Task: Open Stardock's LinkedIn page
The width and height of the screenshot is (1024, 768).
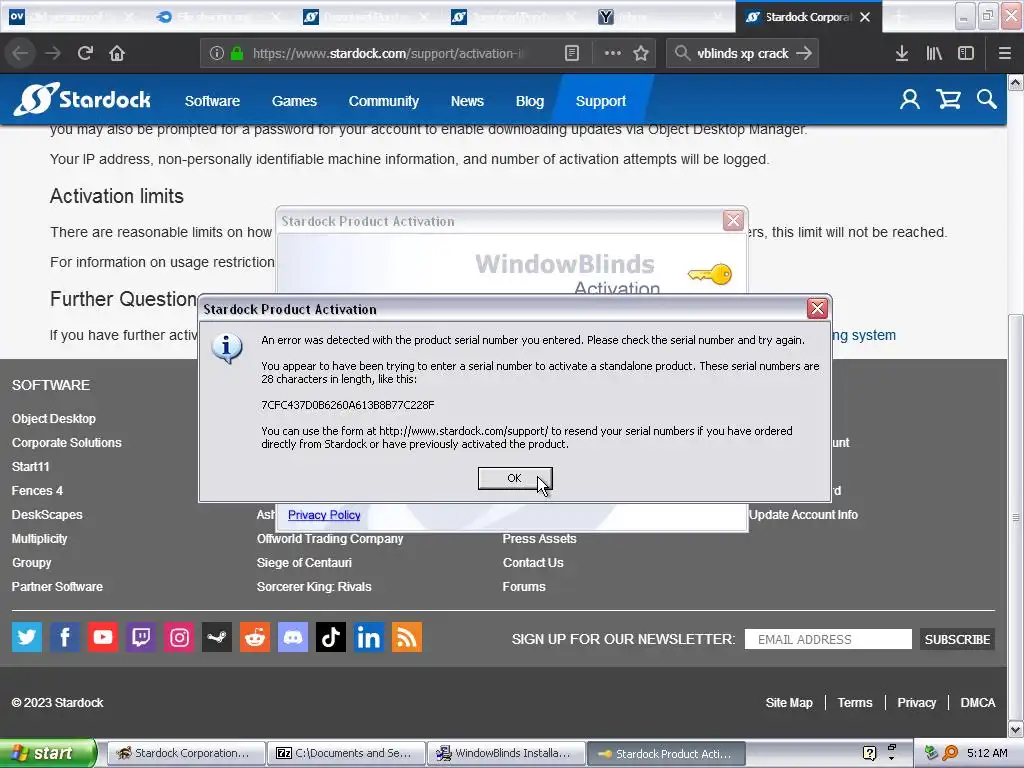Action: coord(368,637)
